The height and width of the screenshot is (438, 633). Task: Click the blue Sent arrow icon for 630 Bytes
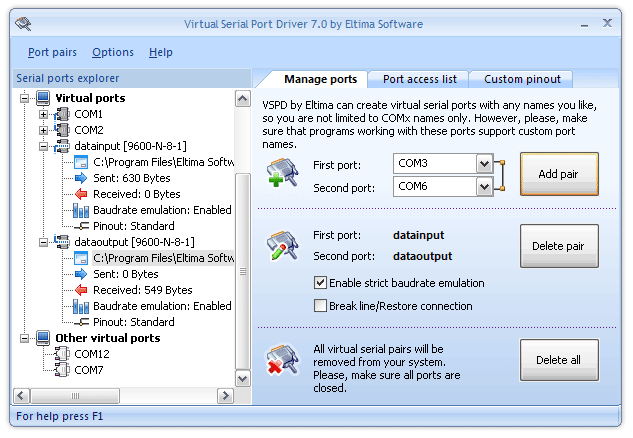tap(81, 178)
